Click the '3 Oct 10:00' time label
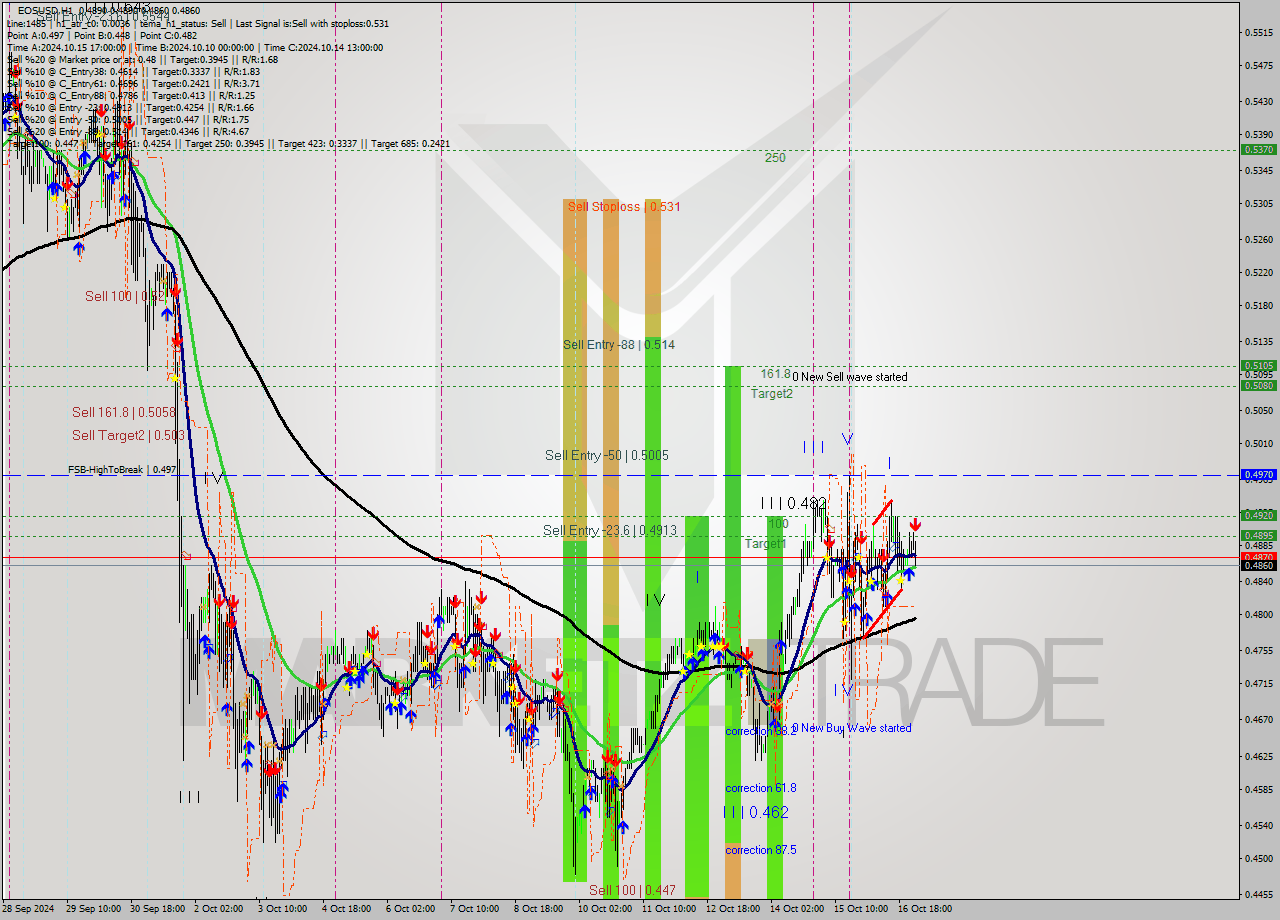Image resolution: width=1280 pixels, height=920 pixels. coord(282,909)
